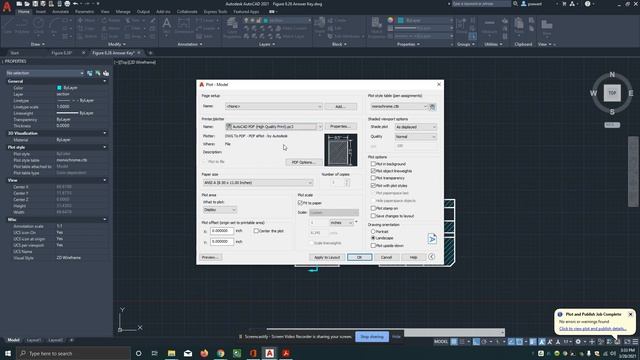Click the ViewCube TOP face
The image size is (640, 360).
(612, 93)
